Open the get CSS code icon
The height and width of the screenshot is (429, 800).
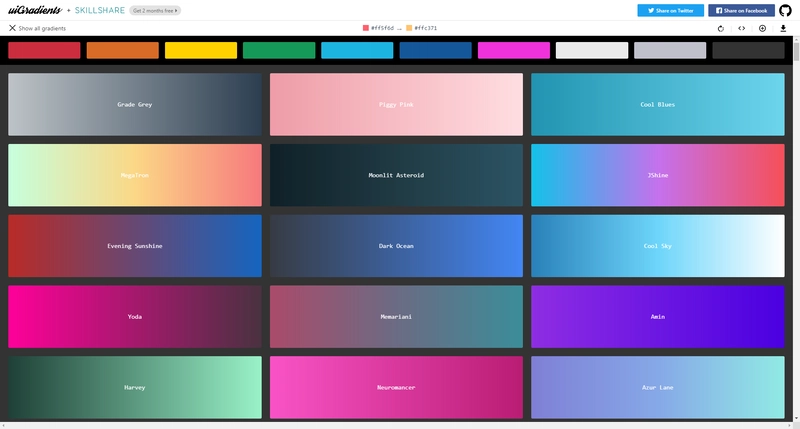[741, 29]
